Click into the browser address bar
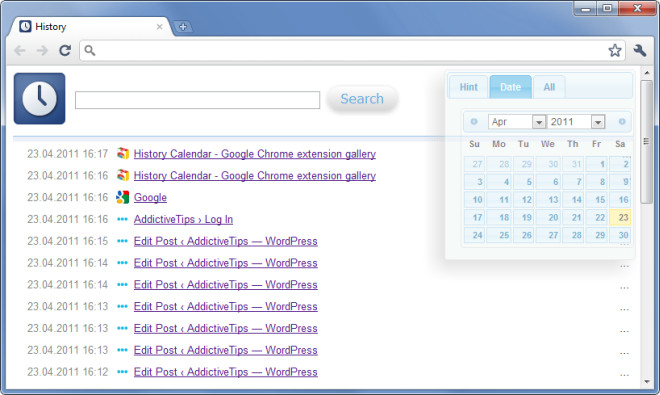Viewport: 660px width, 395px height. click(x=352, y=51)
